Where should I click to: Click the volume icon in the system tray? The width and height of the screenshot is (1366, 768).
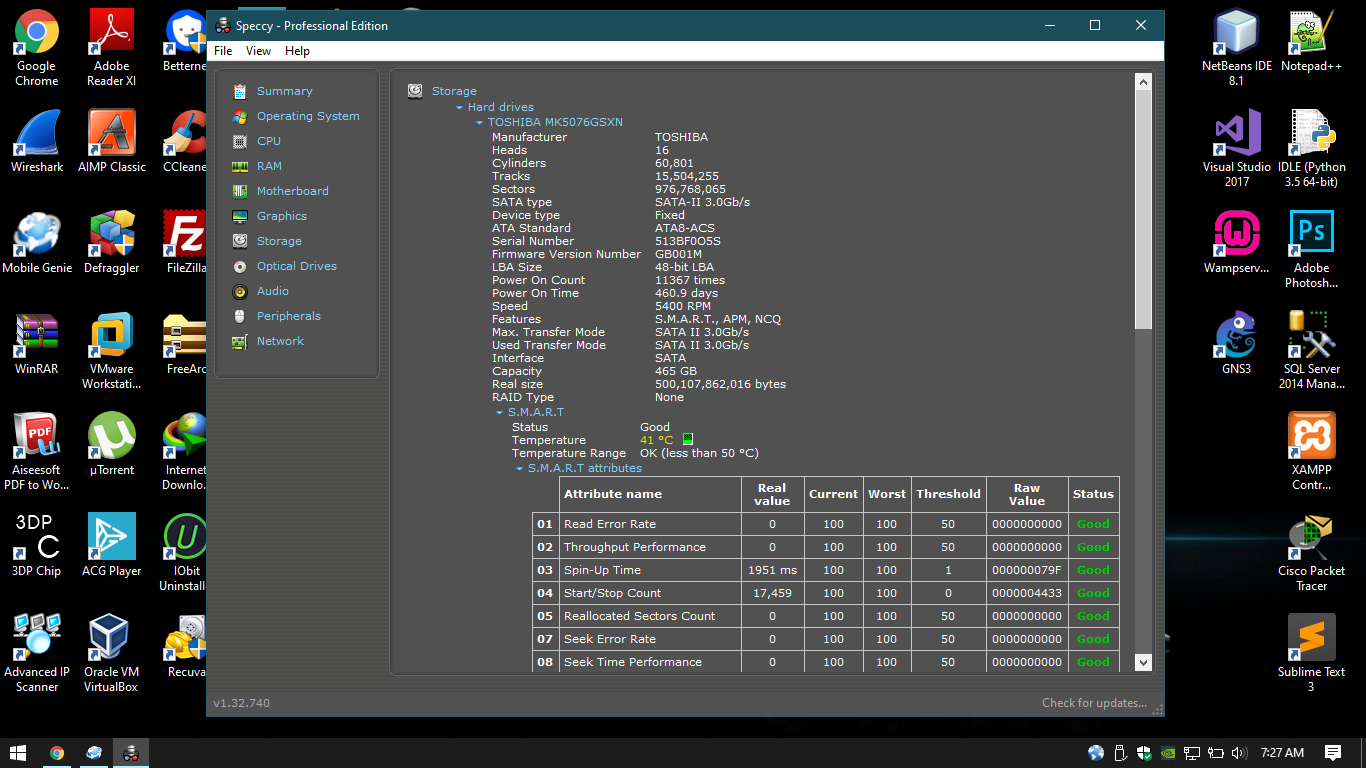(x=1239, y=753)
